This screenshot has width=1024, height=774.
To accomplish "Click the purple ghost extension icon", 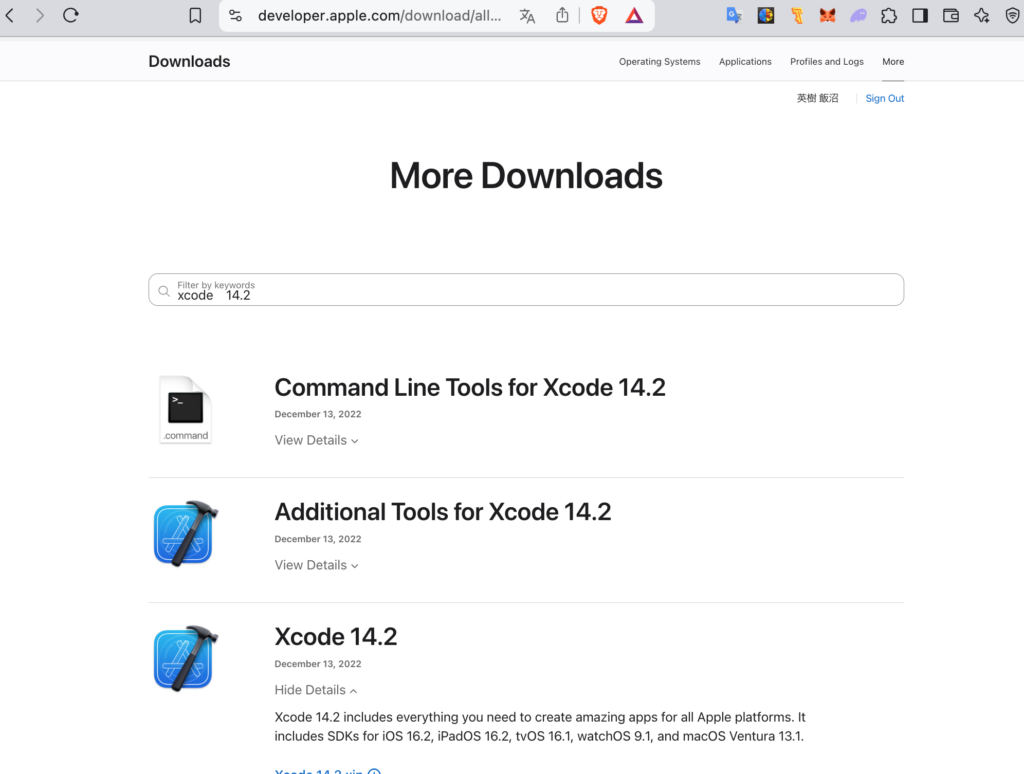I will [858, 16].
